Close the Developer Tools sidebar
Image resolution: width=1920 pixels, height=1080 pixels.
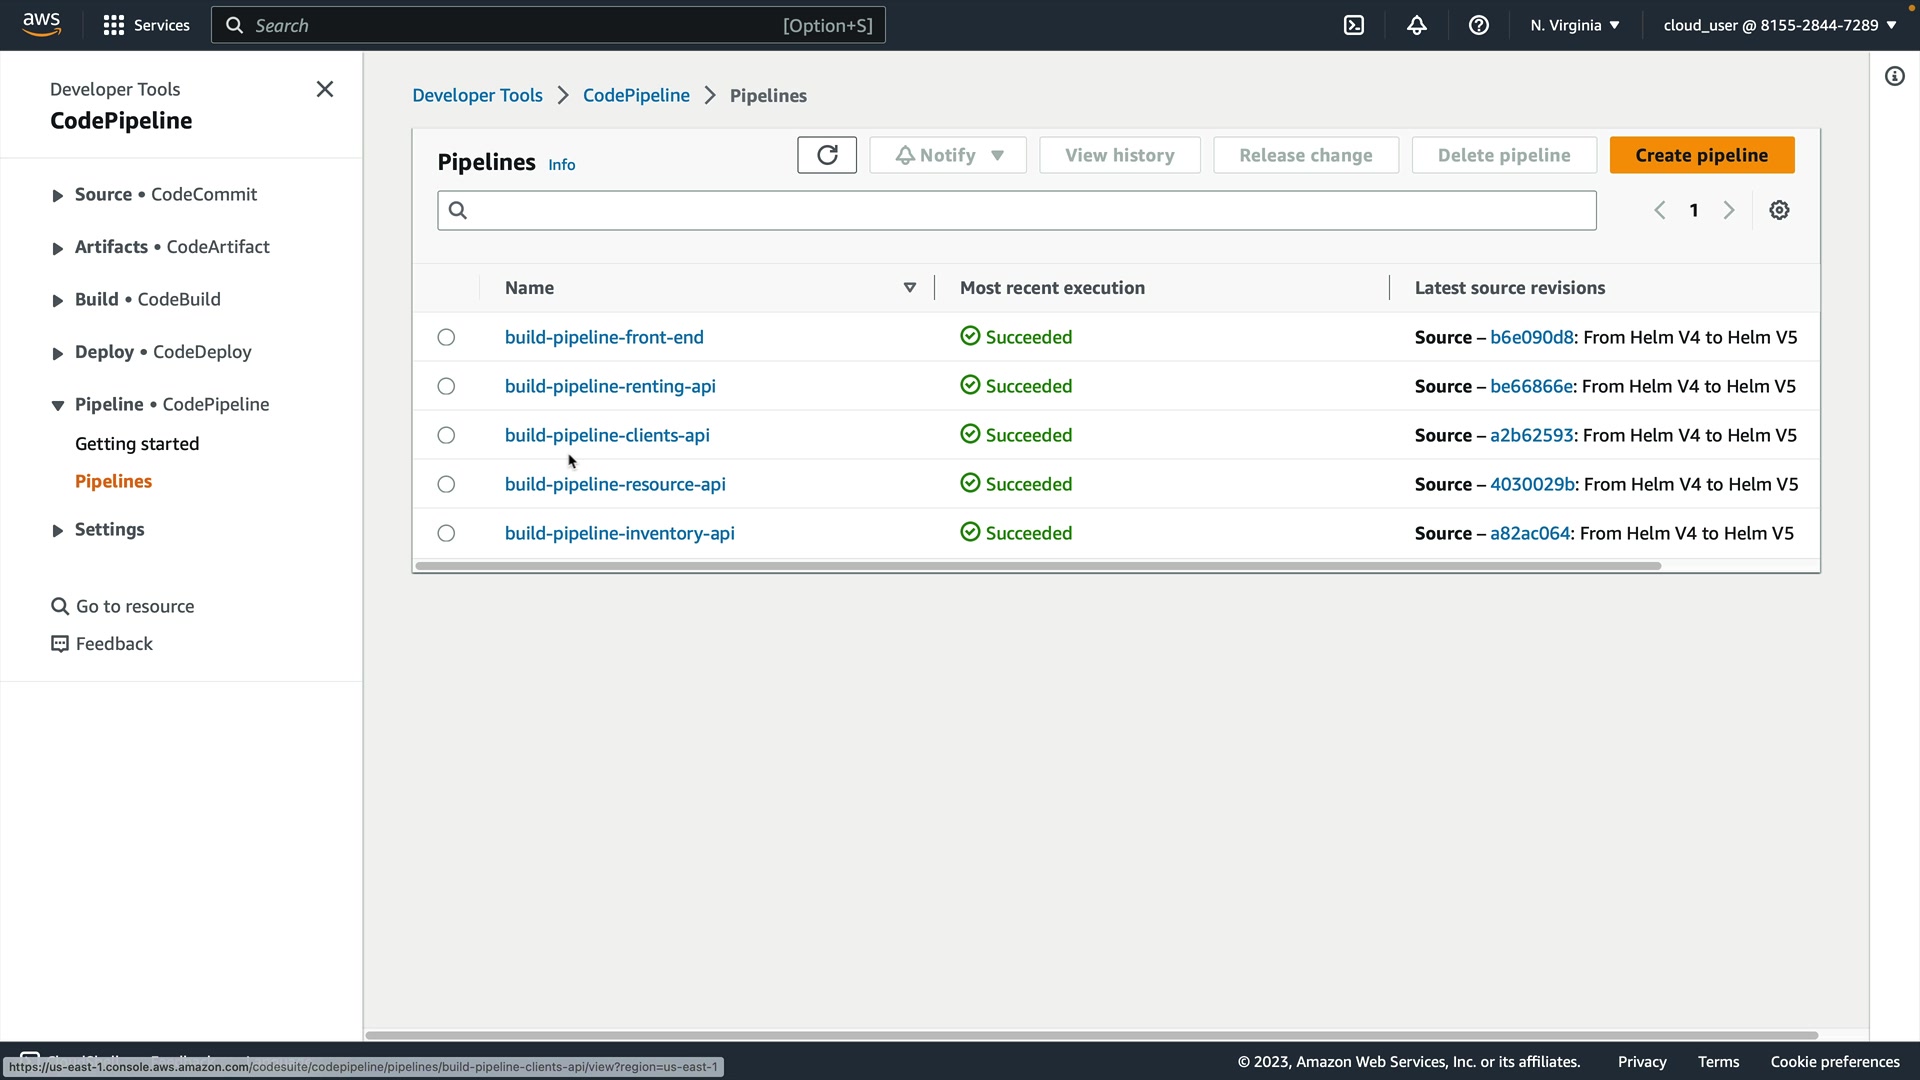325,89
